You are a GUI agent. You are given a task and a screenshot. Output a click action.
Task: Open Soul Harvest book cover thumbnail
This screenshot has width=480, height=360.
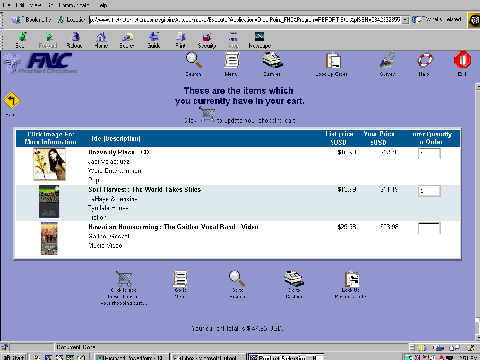49,202
